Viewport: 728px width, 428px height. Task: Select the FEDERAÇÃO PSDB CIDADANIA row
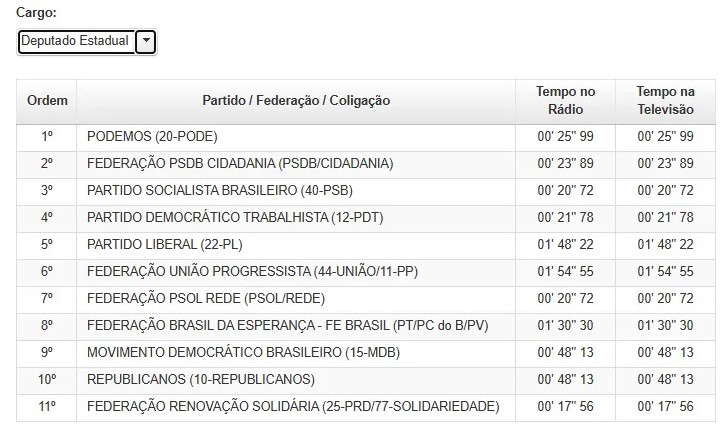coord(366,164)
